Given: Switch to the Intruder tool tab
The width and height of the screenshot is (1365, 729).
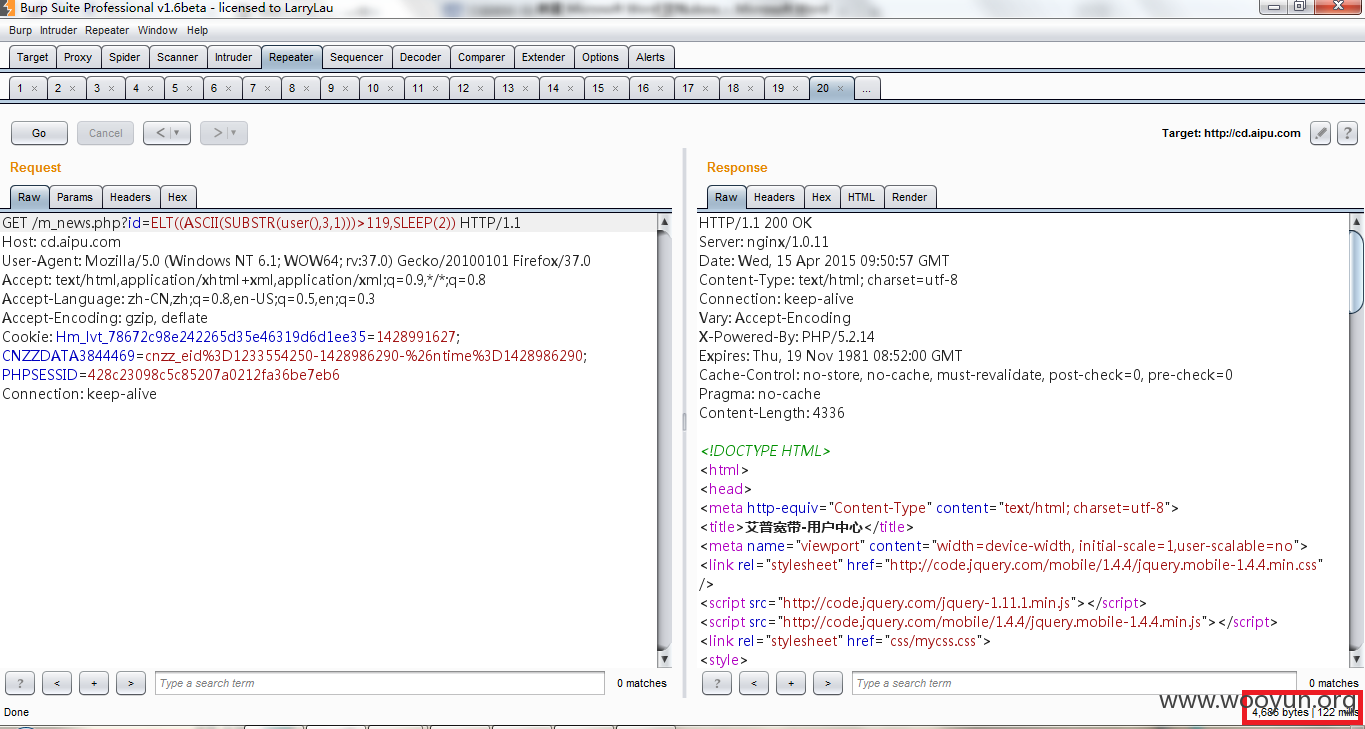Looking at the screenshot, I should point(234,57).
